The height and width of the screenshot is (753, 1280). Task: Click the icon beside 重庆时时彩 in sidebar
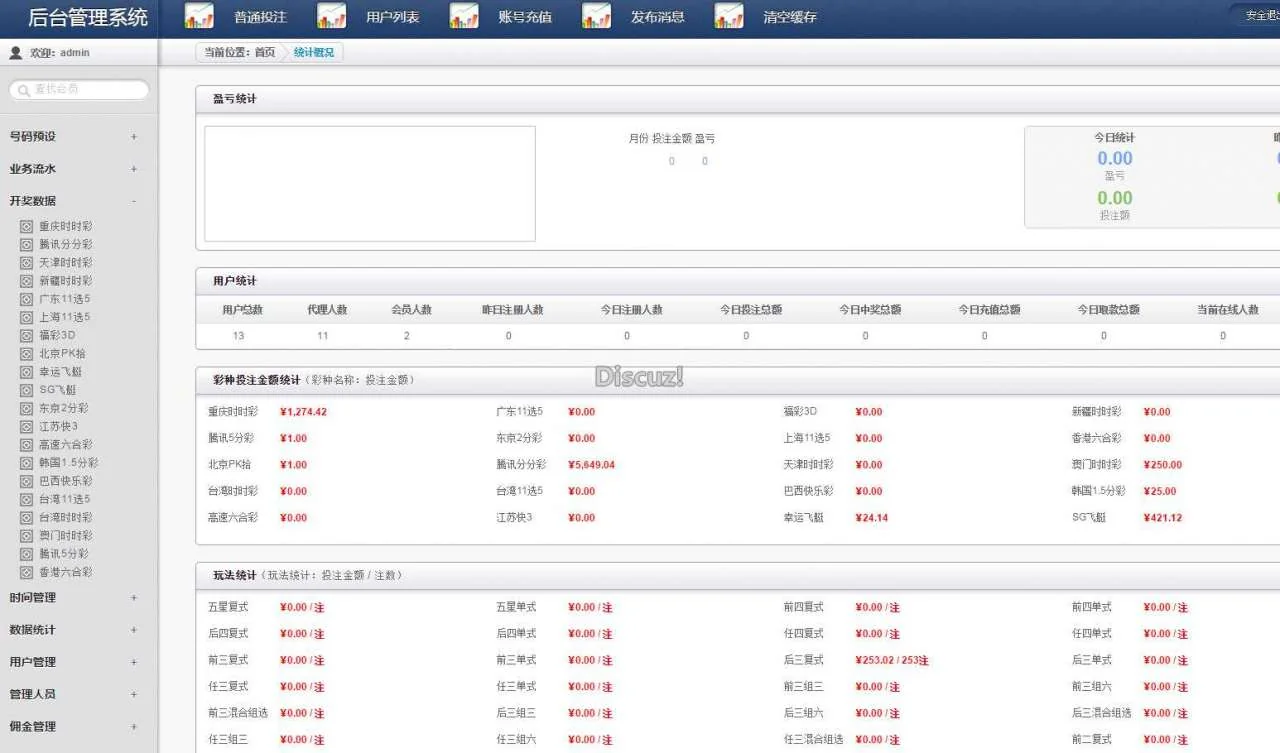[x=27, y=227]
